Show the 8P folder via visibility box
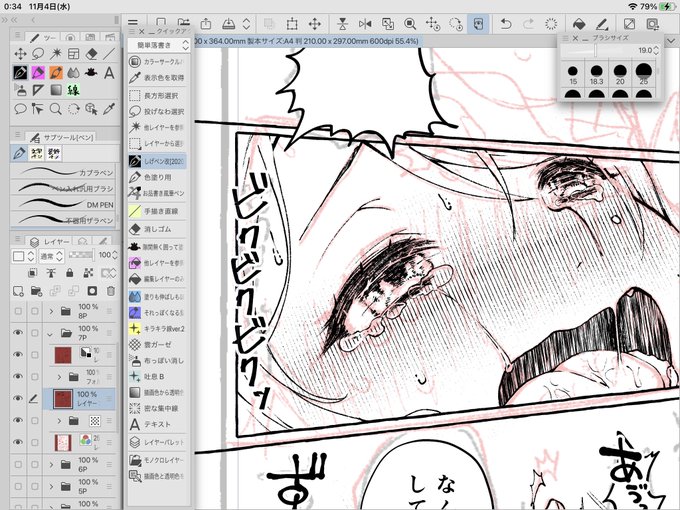Image resolution: width=680 pixels, height=510 pixels. click(18, 311)
